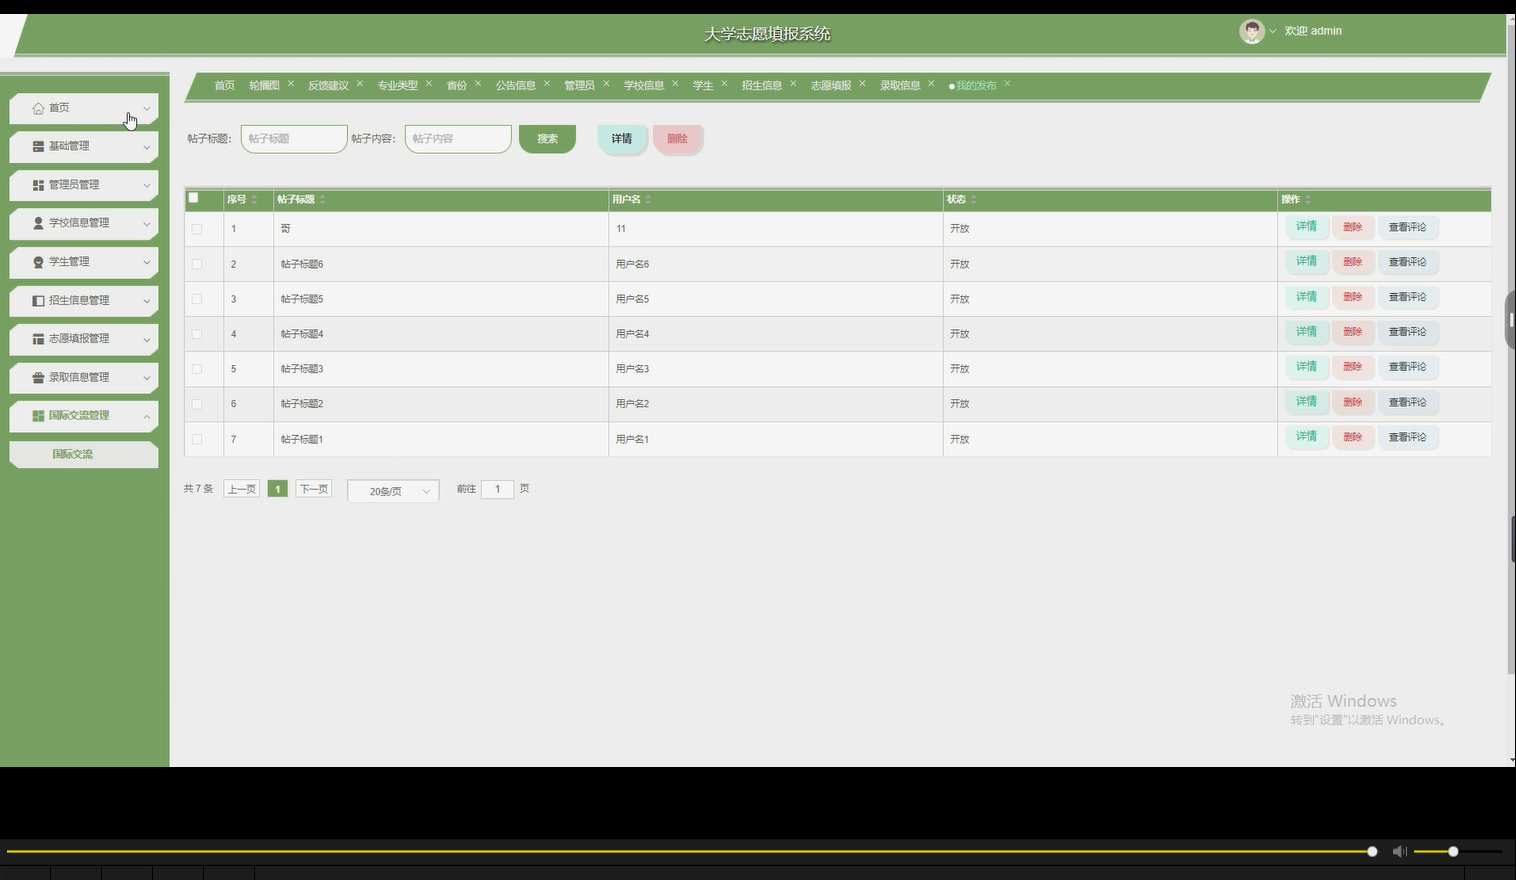Tick the select-all checkbox in table header
Image resolution: width=1516 pixels, height=880 pixels.
[194, 198]
